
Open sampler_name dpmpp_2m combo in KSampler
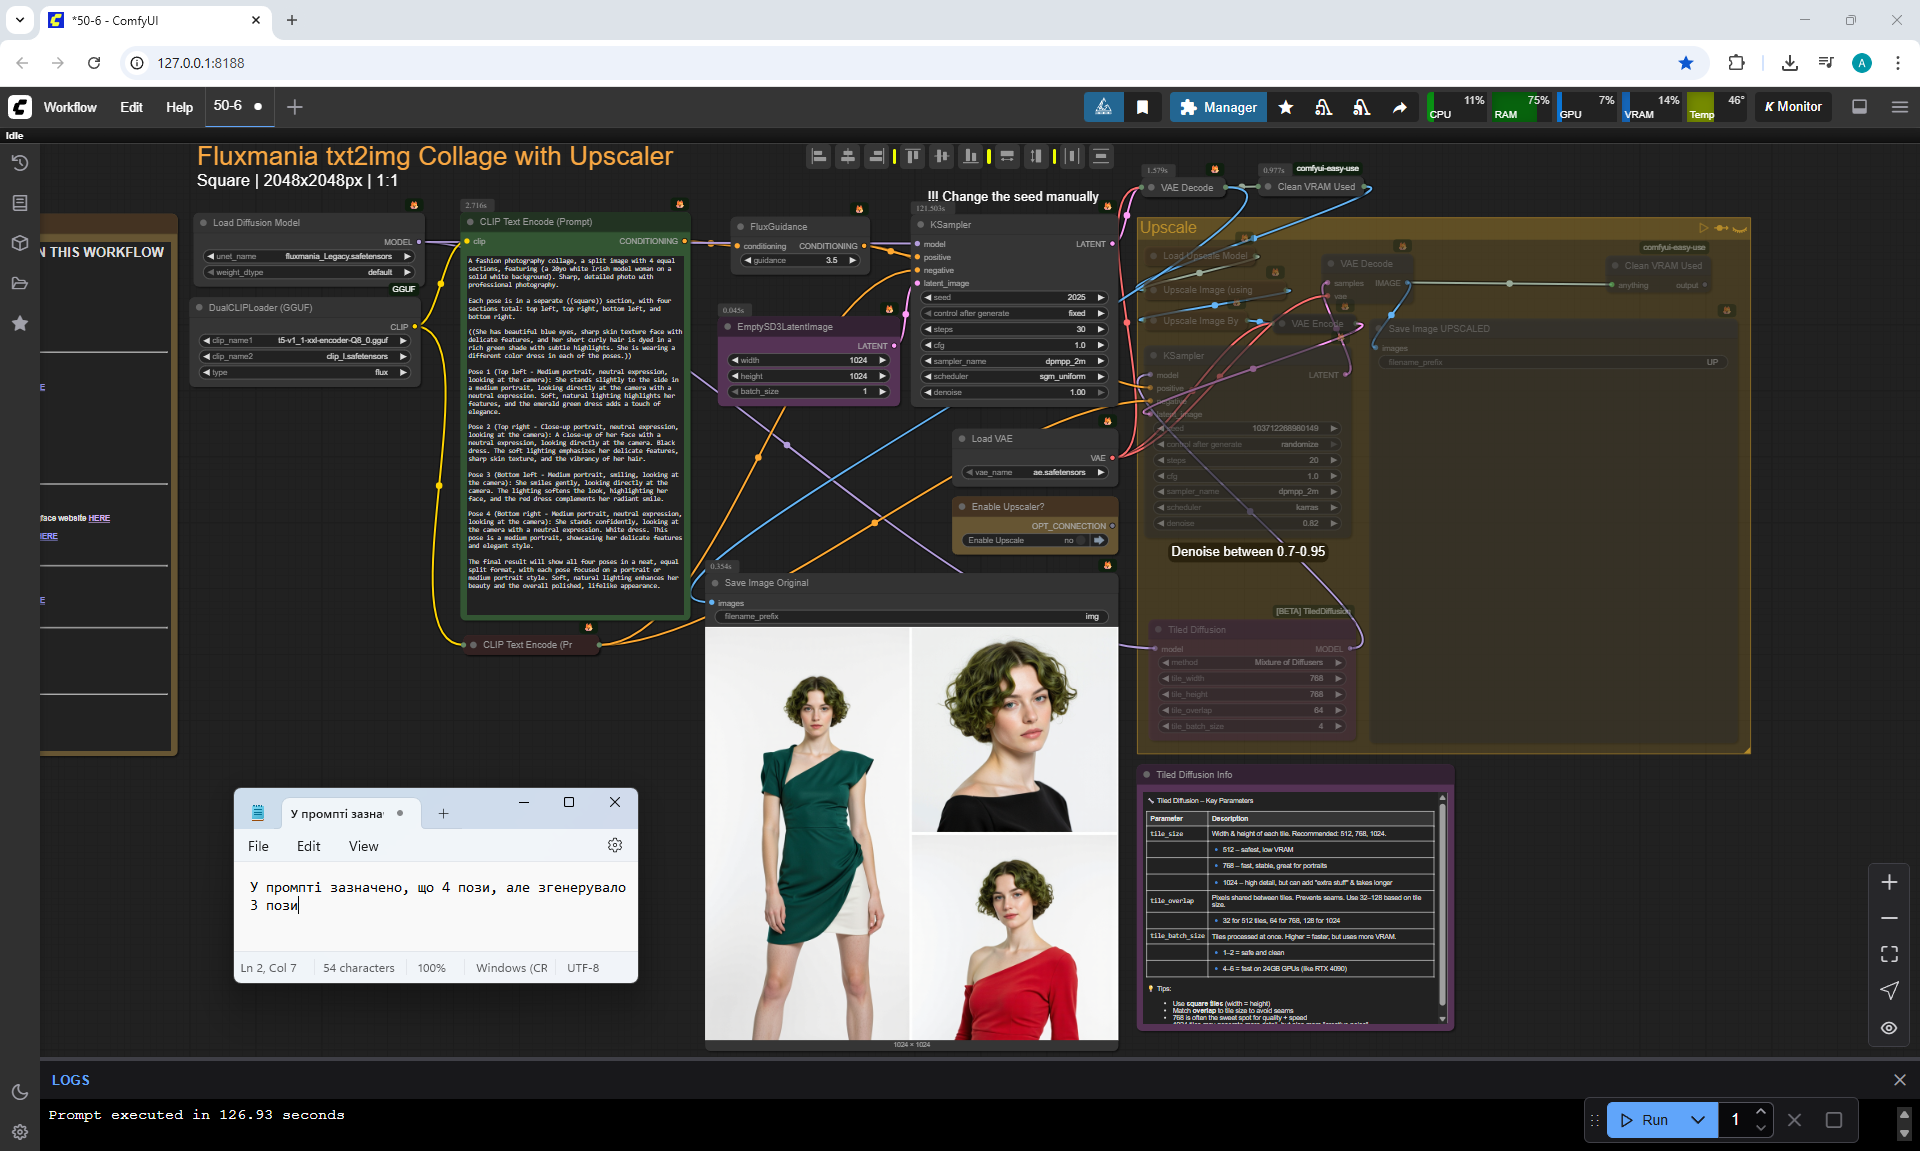click(x=1015, y=361)
